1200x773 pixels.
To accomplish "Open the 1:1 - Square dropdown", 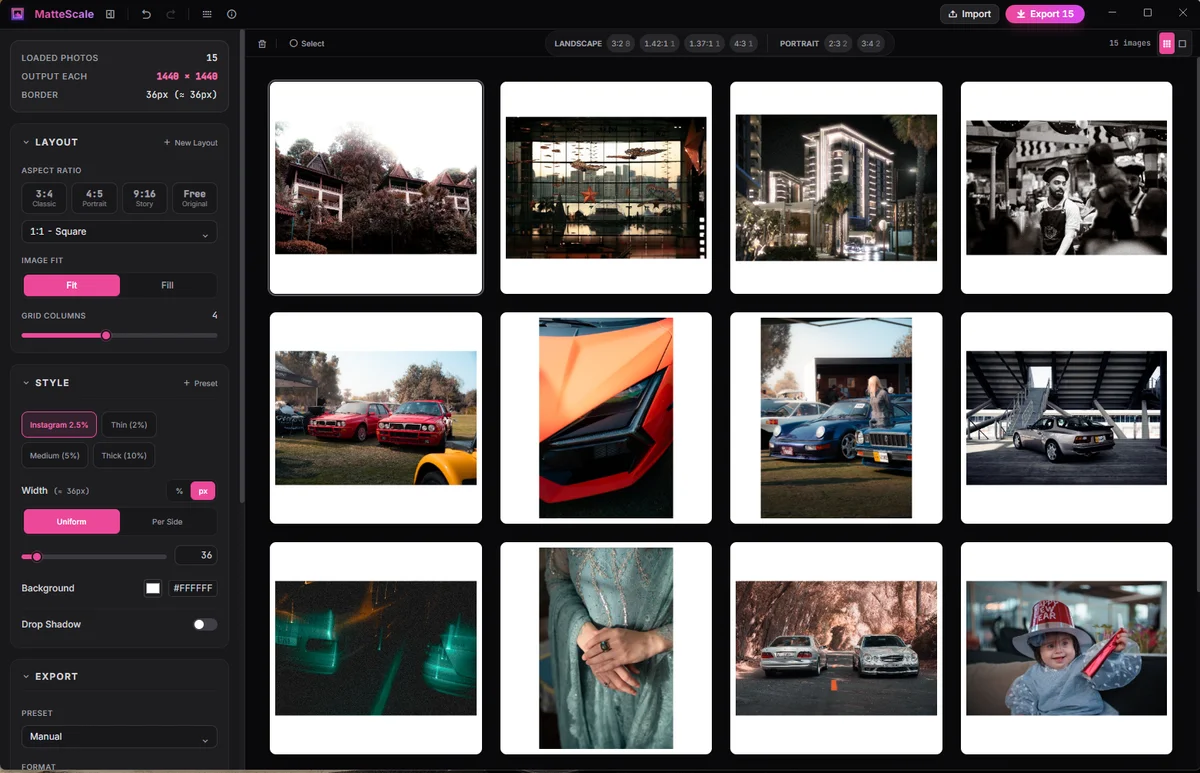I will [119, 232].
